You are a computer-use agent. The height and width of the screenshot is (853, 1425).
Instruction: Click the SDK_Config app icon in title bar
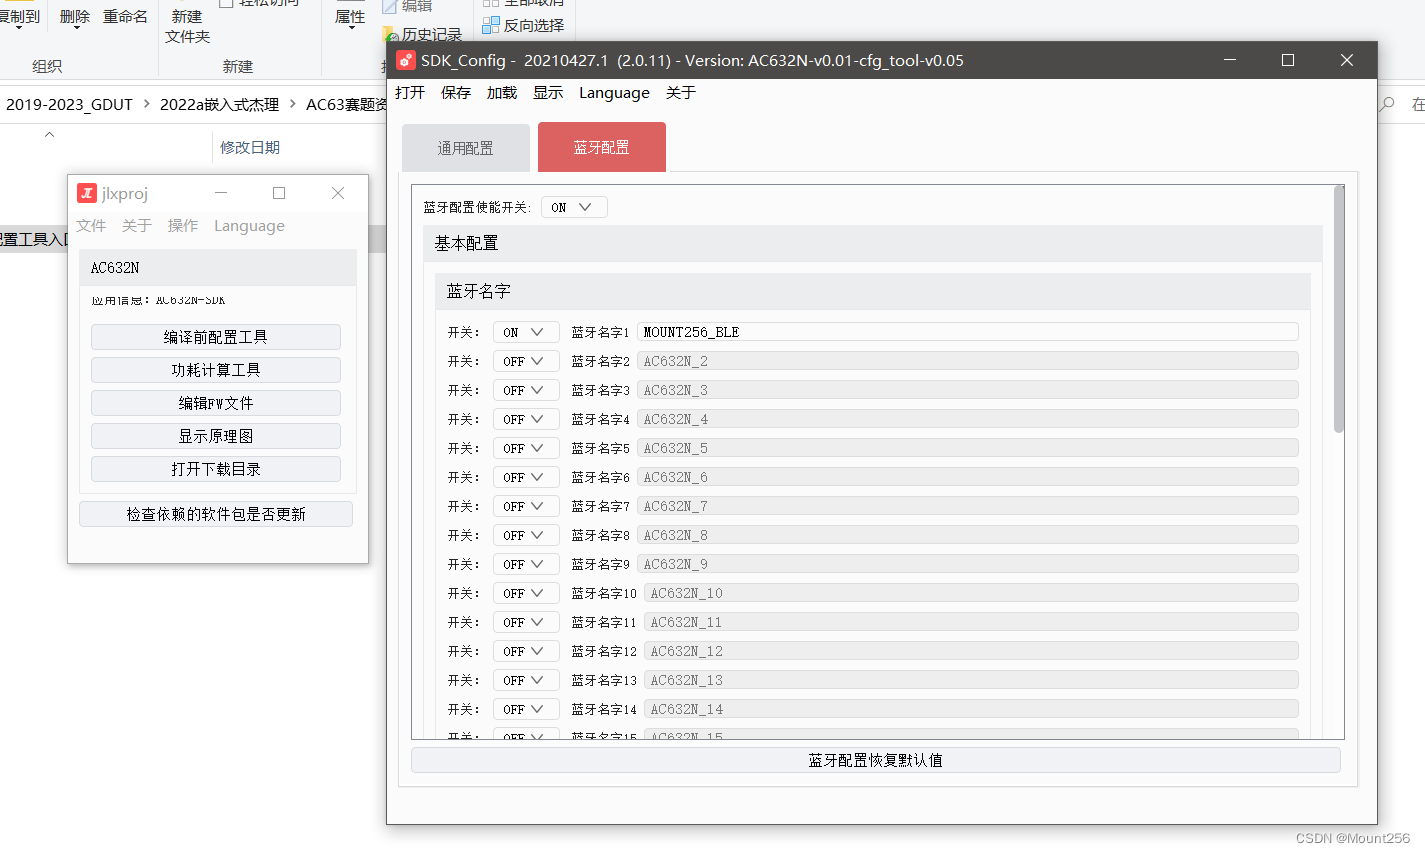[x=406, y=60]
